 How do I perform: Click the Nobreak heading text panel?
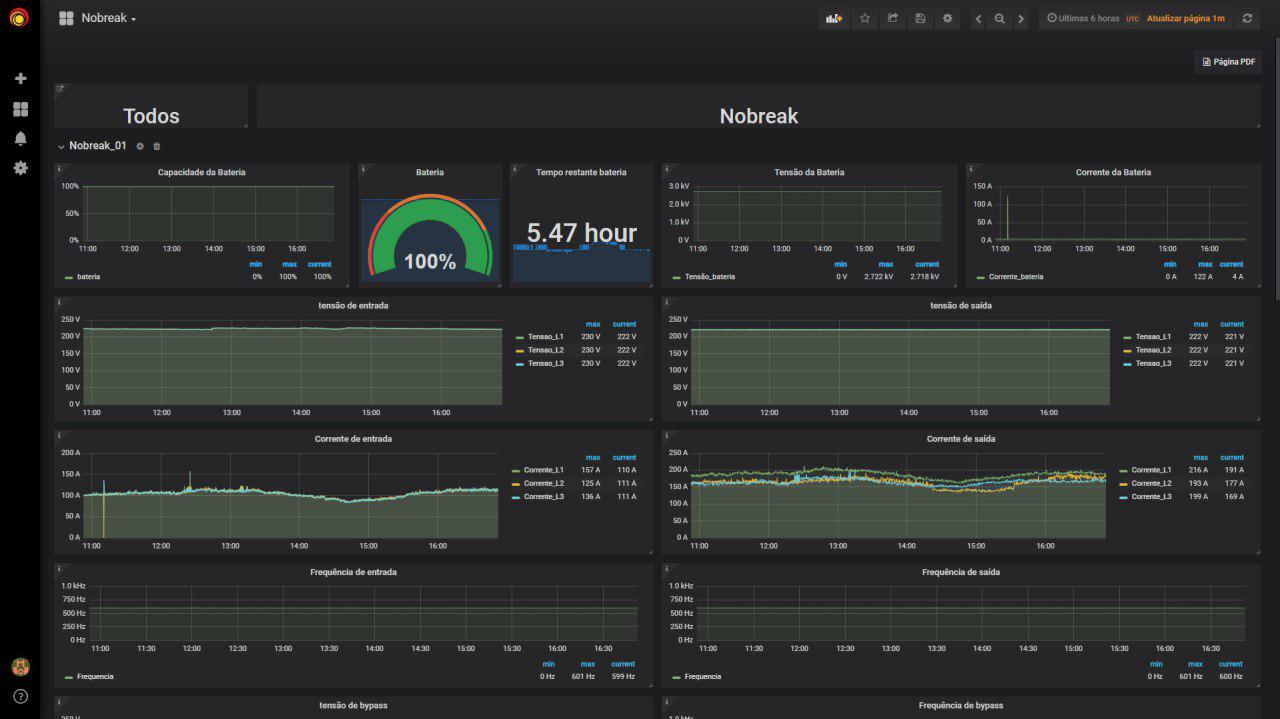(x=759, y=116)
